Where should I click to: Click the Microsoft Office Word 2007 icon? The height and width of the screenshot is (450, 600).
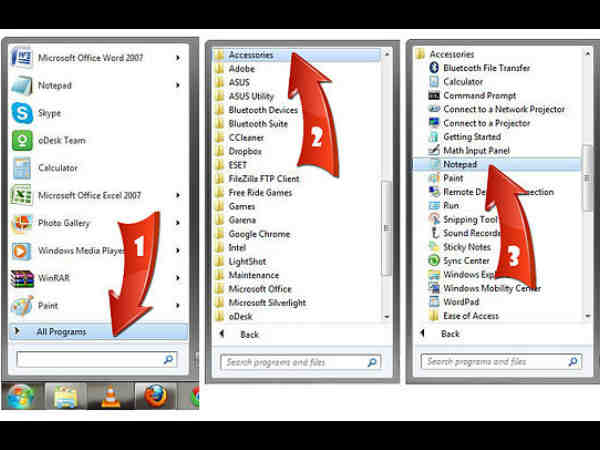click(x=21, y=58)
